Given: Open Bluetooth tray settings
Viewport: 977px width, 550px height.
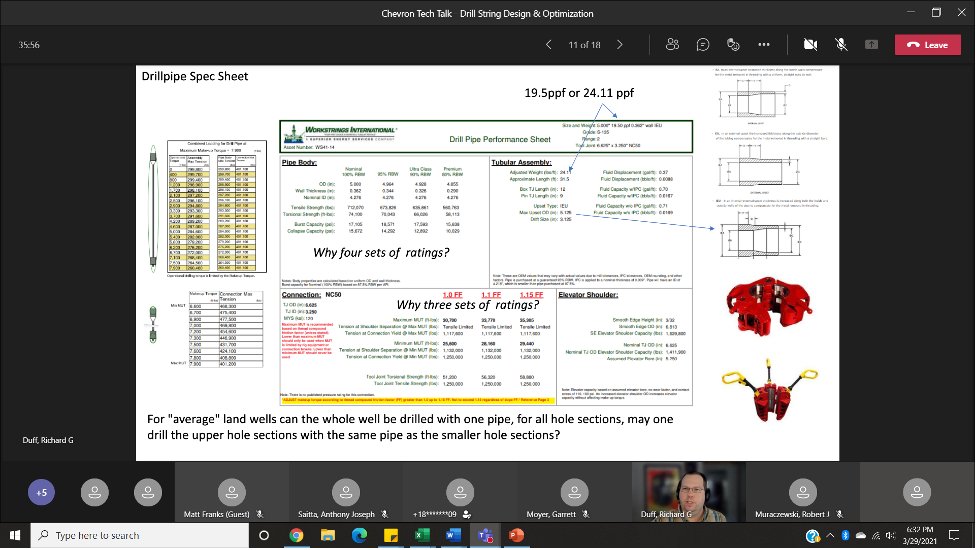Looking at the screenshot, I should (x=846, y=536).
